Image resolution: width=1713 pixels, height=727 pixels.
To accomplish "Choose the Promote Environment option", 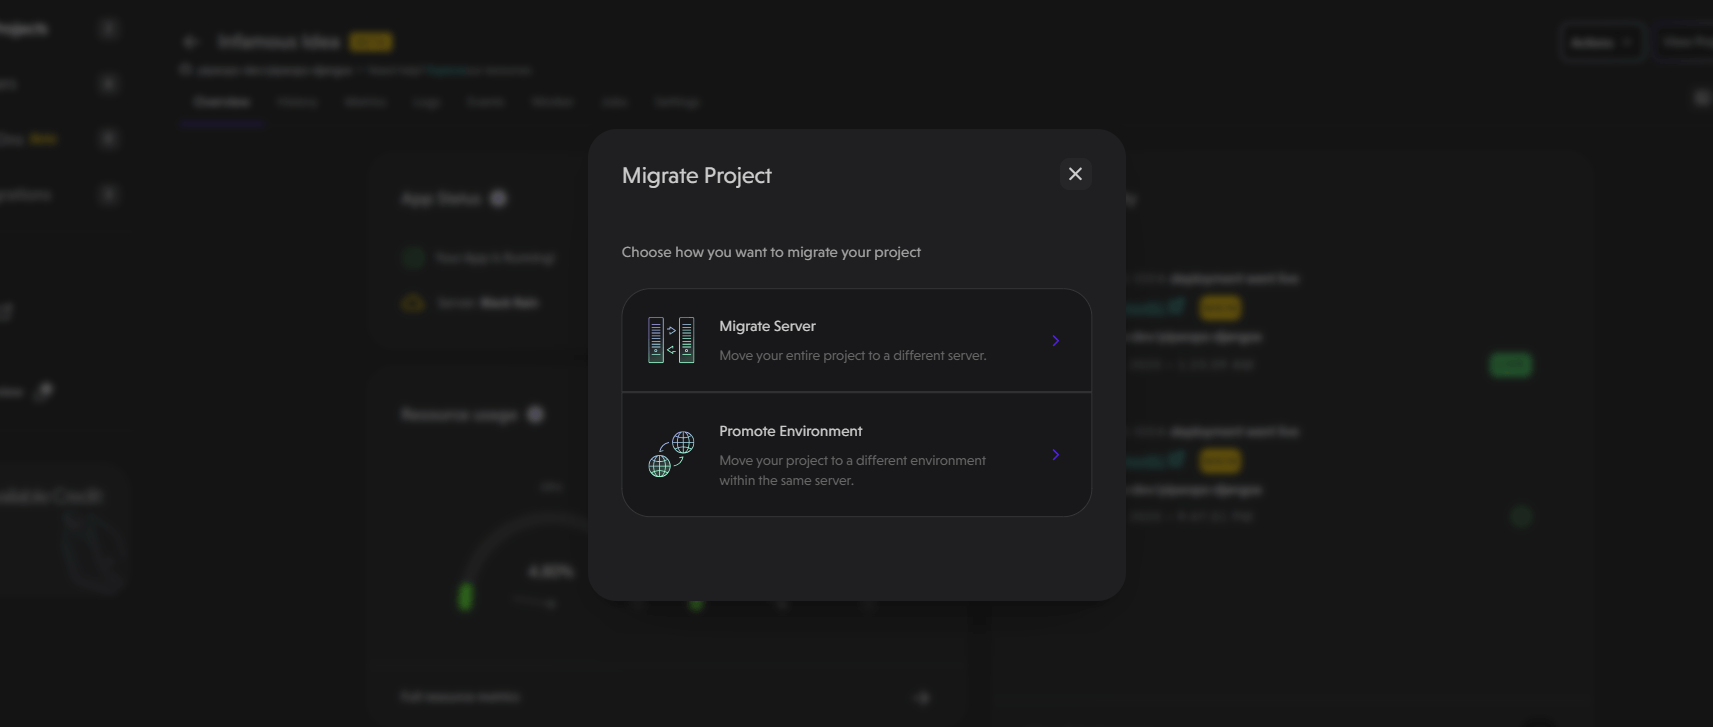I will tap(856, 455).
